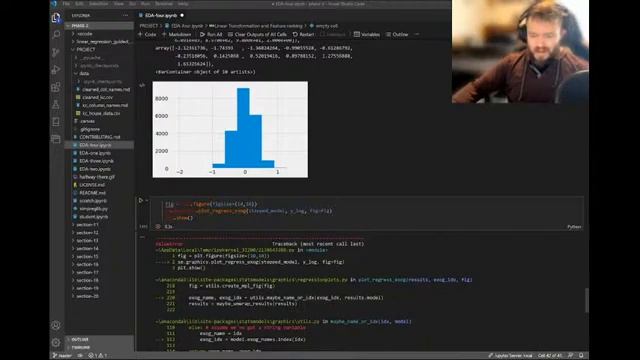The width and height of the screenshot is (640, 360).
Task: Open the View menu
Action: pyautogui.click(x=118, y=4)
